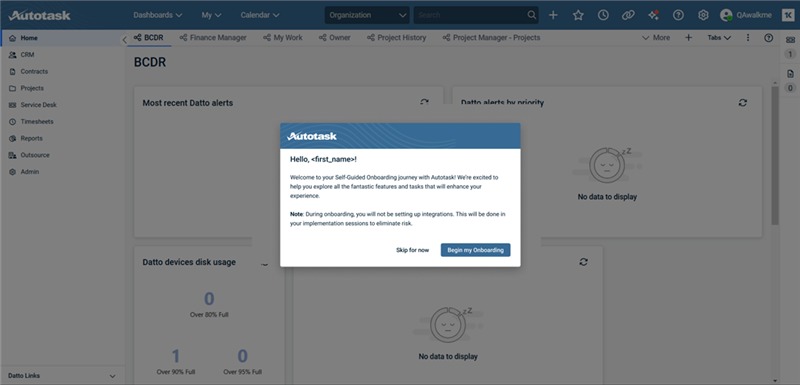Click the dashboard help circle icon
The image size is (800, 385).
[x=768, y=38]
